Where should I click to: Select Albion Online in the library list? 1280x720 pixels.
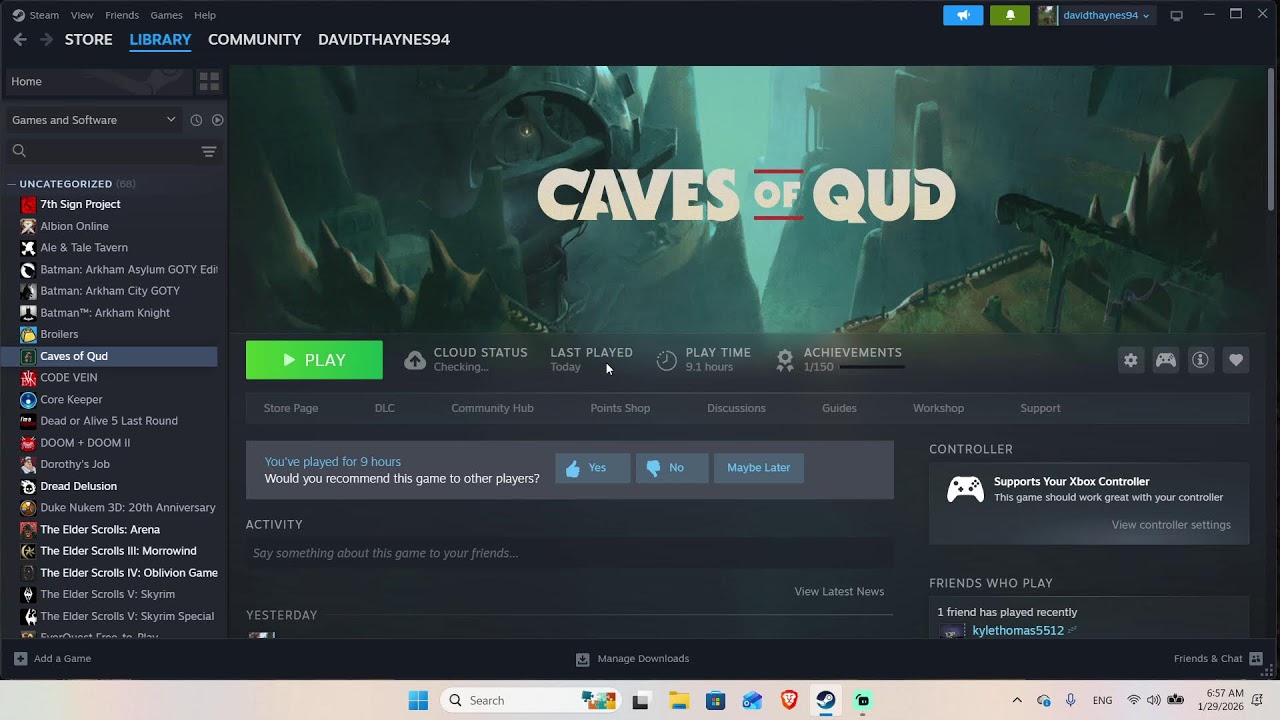[x=110, y=226]
